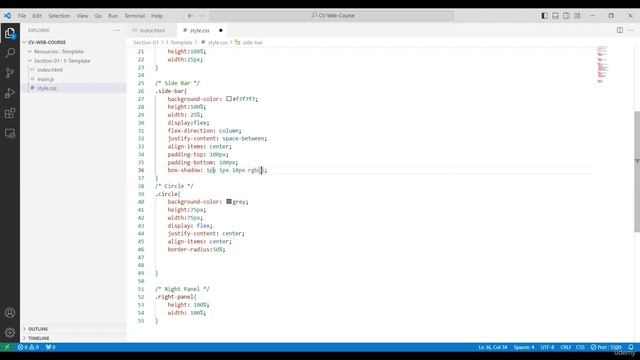The height and width of the screenshot is (360, 640).
Task: Split the editor to the right
Action: [x=620, y=30]
